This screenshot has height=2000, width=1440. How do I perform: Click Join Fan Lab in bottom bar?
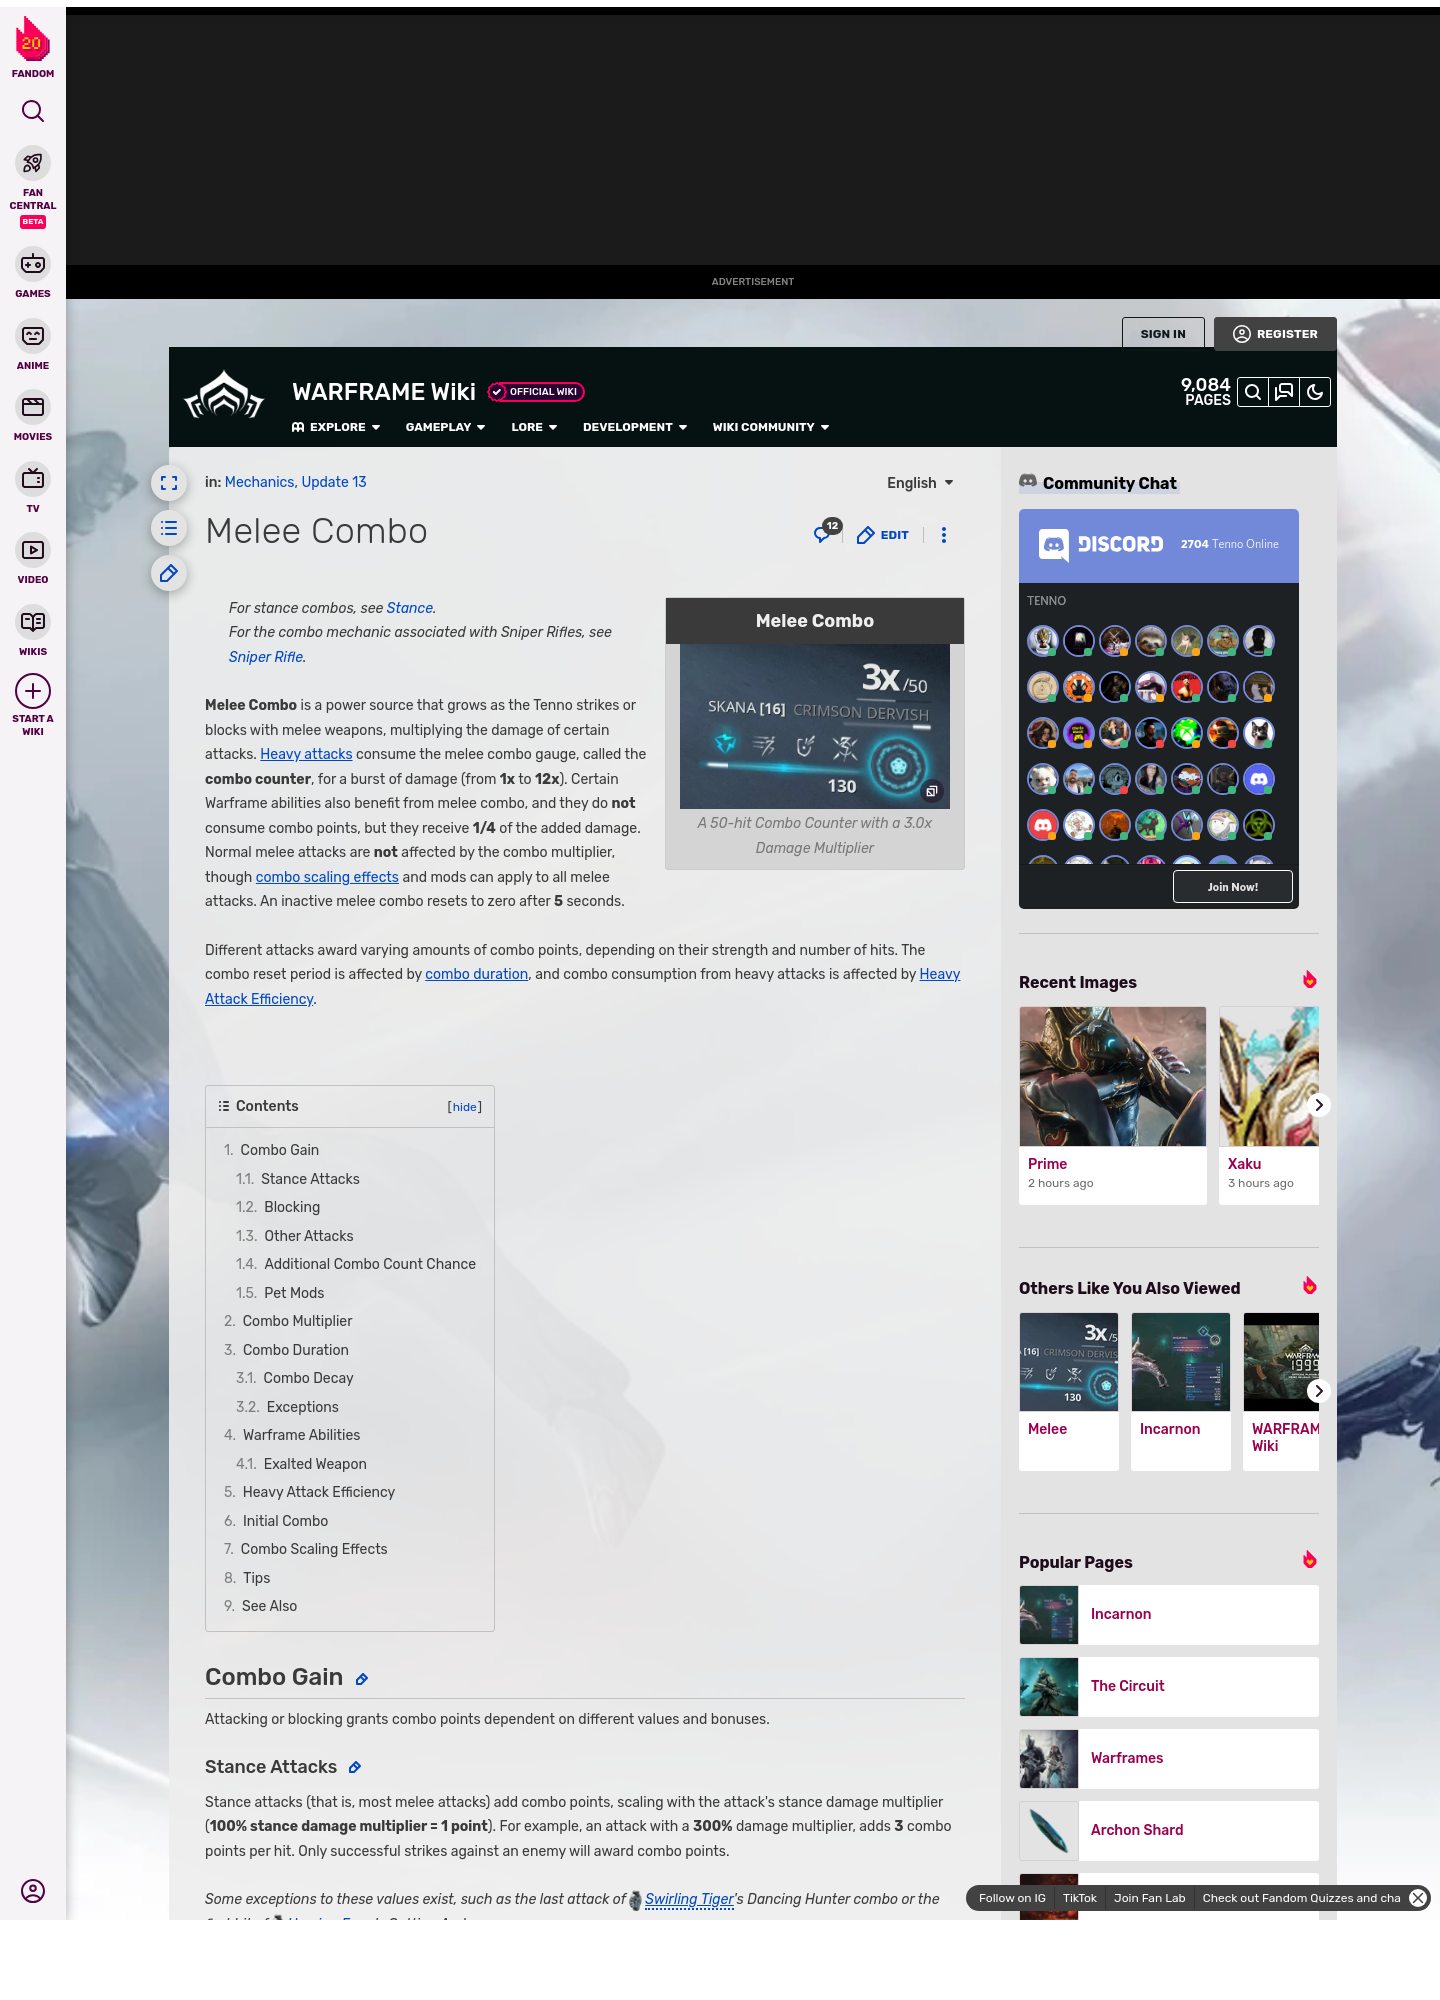(x=1149, y=1898)
